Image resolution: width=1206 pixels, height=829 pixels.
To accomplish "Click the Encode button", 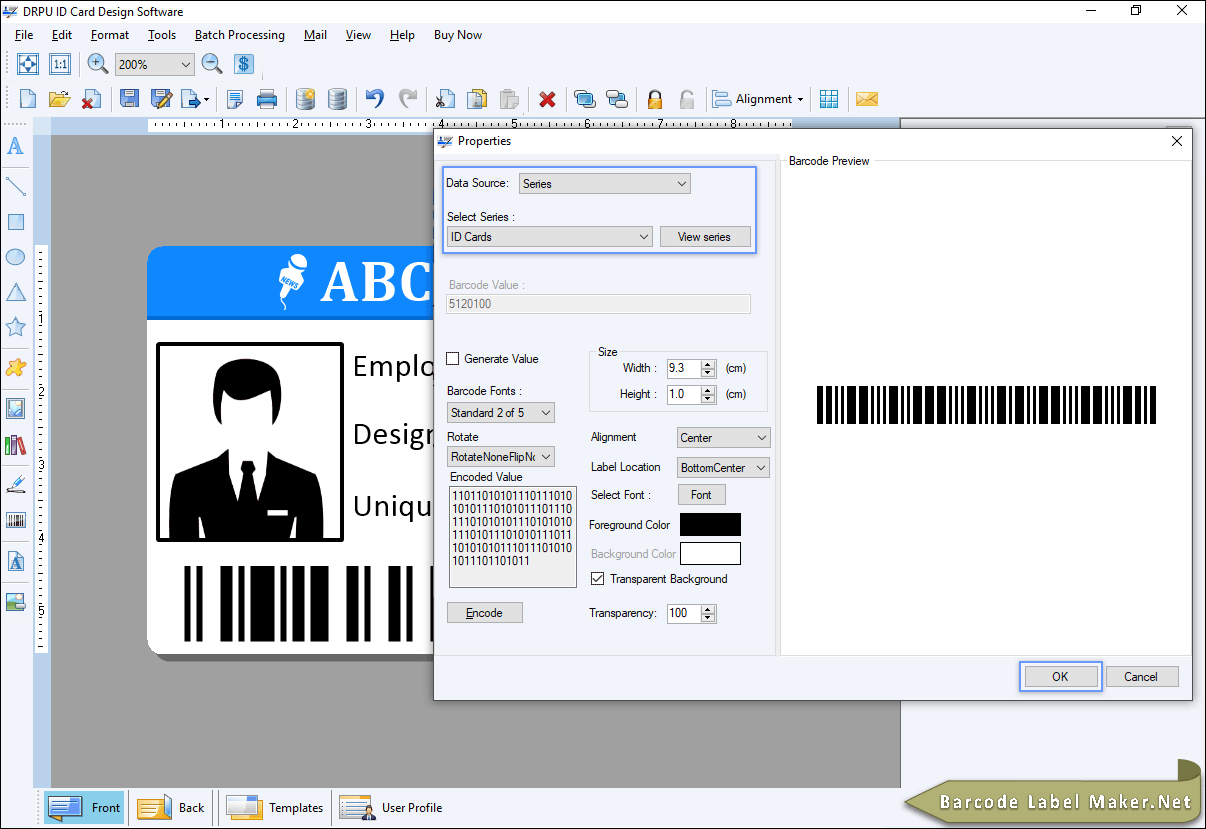I will click(x=485, y=613).
